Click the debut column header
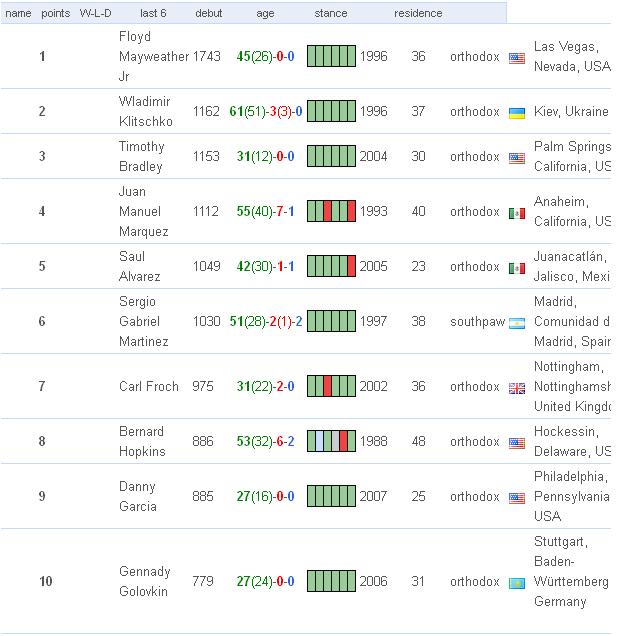Image resolution: width=618 pixels, height=636 pixels. (x=209, y=13)
